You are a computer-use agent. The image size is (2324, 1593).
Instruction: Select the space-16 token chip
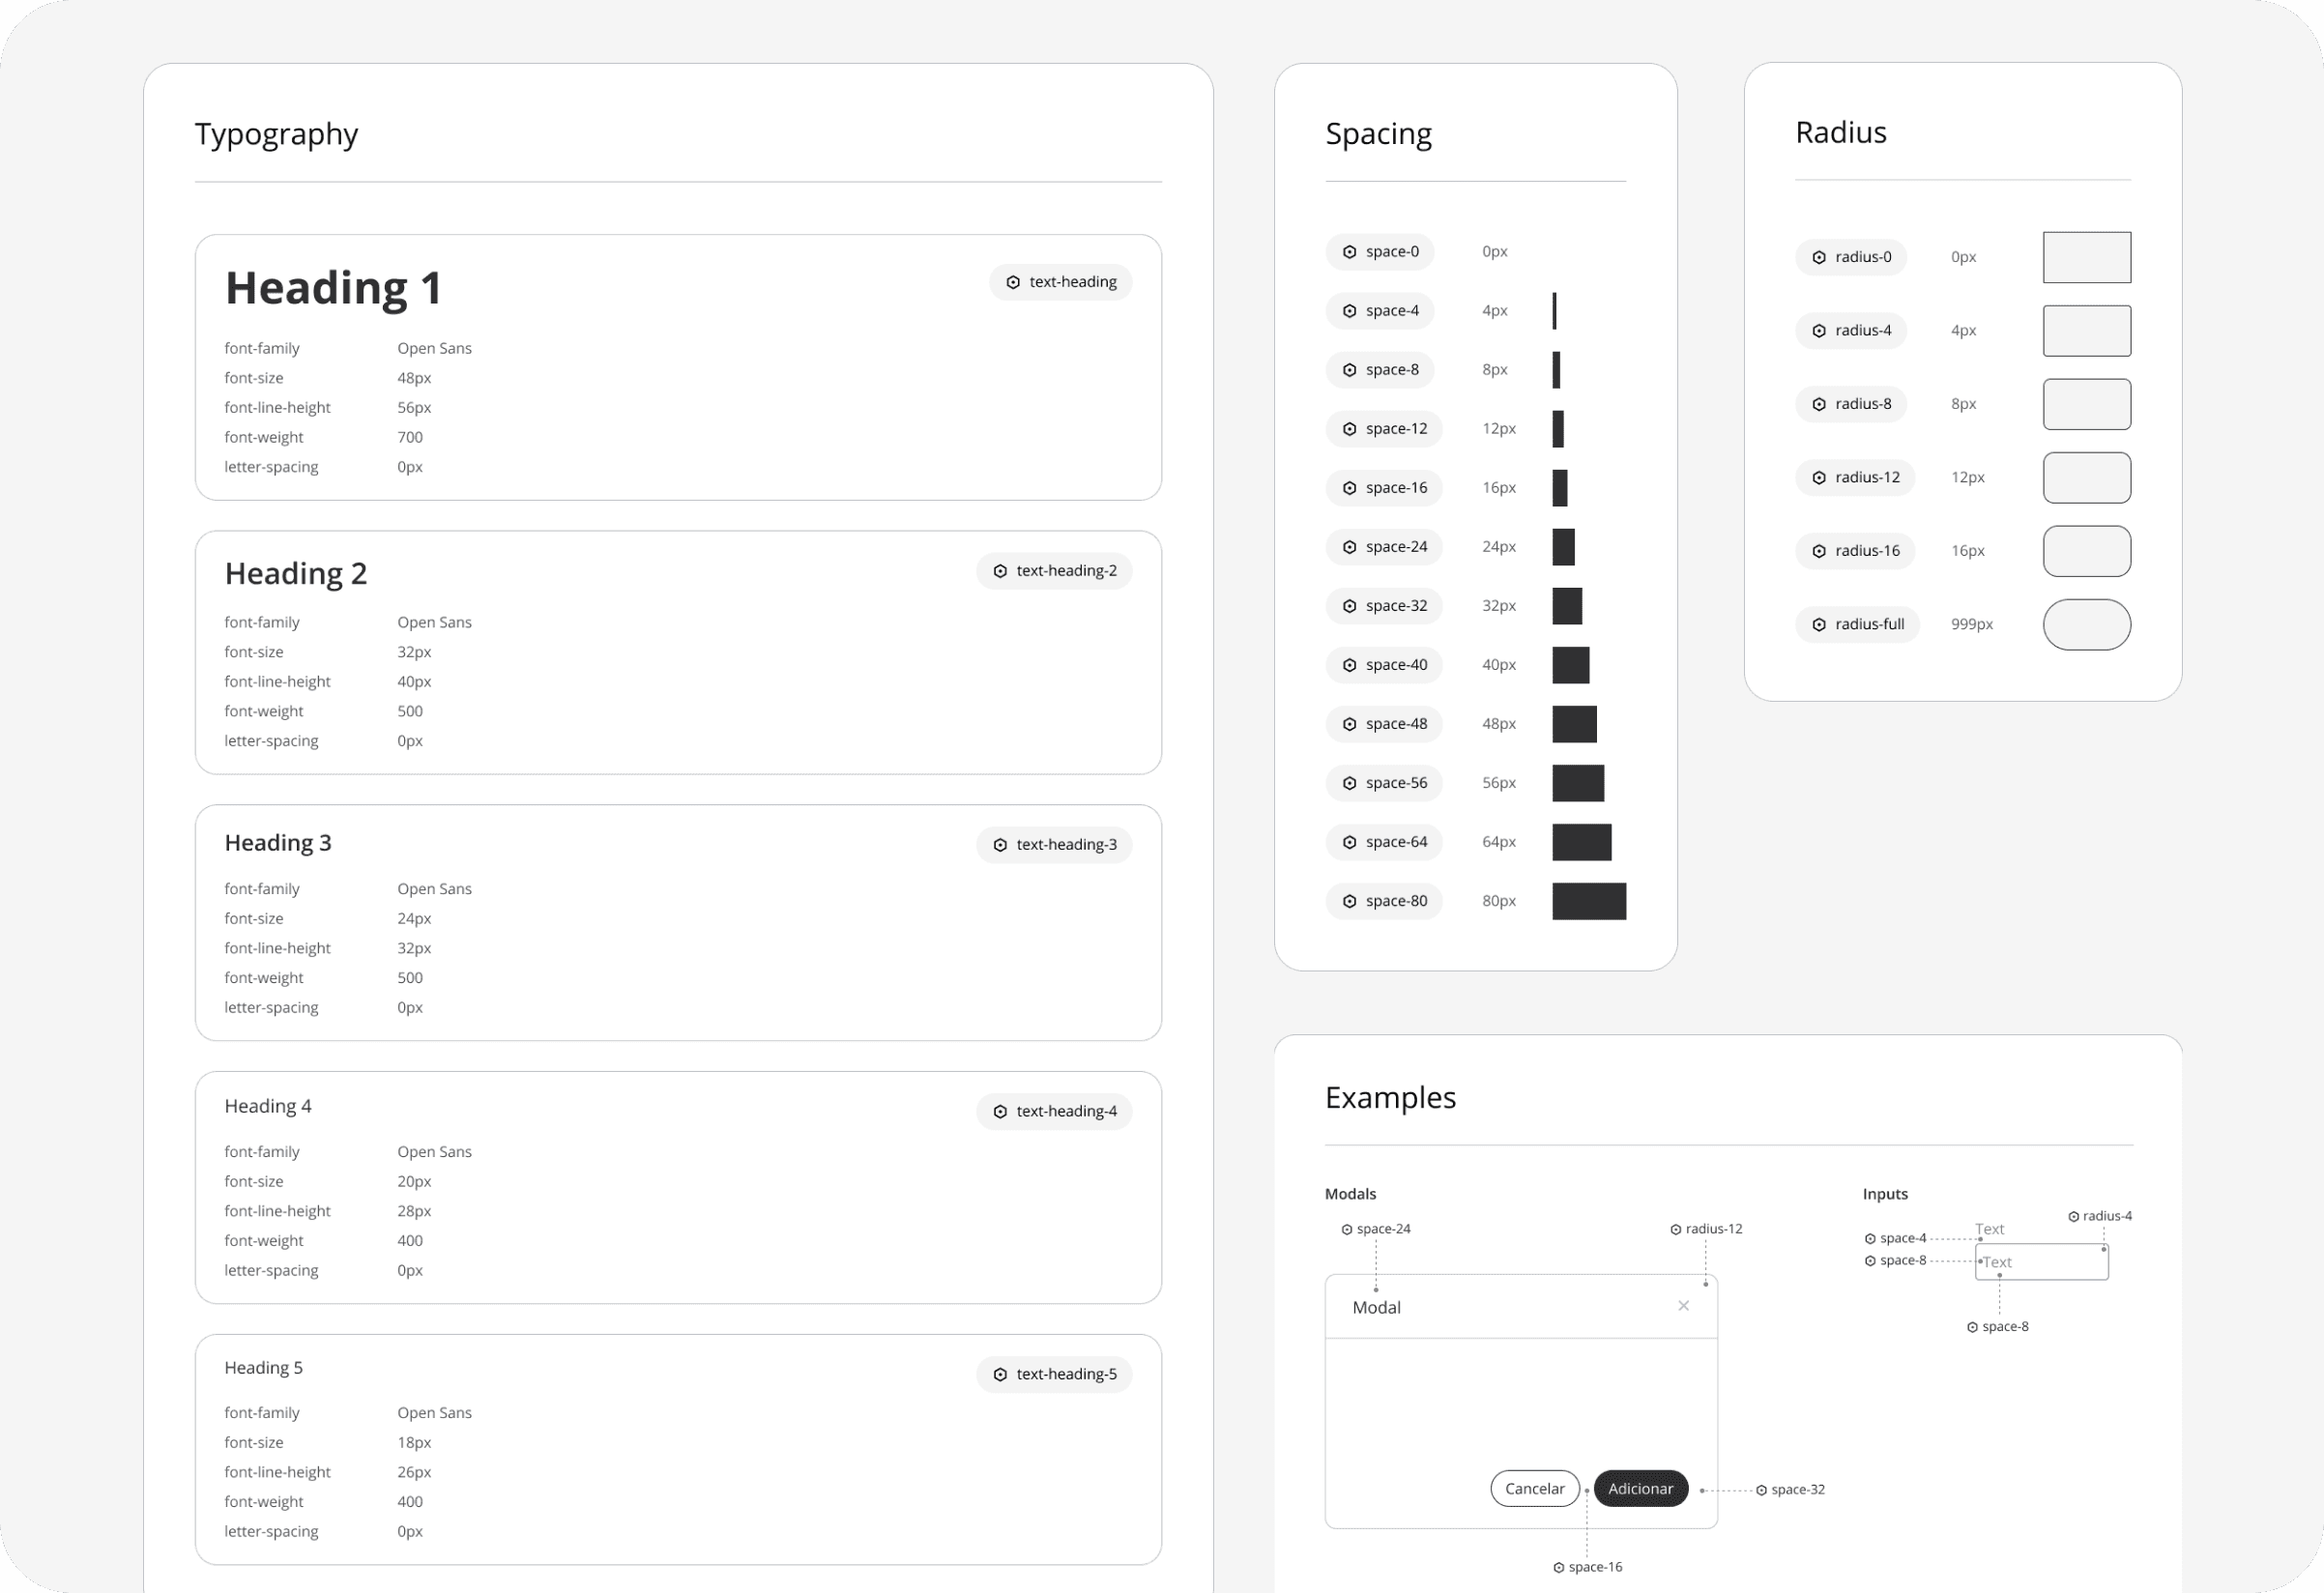coord(1384,487)
